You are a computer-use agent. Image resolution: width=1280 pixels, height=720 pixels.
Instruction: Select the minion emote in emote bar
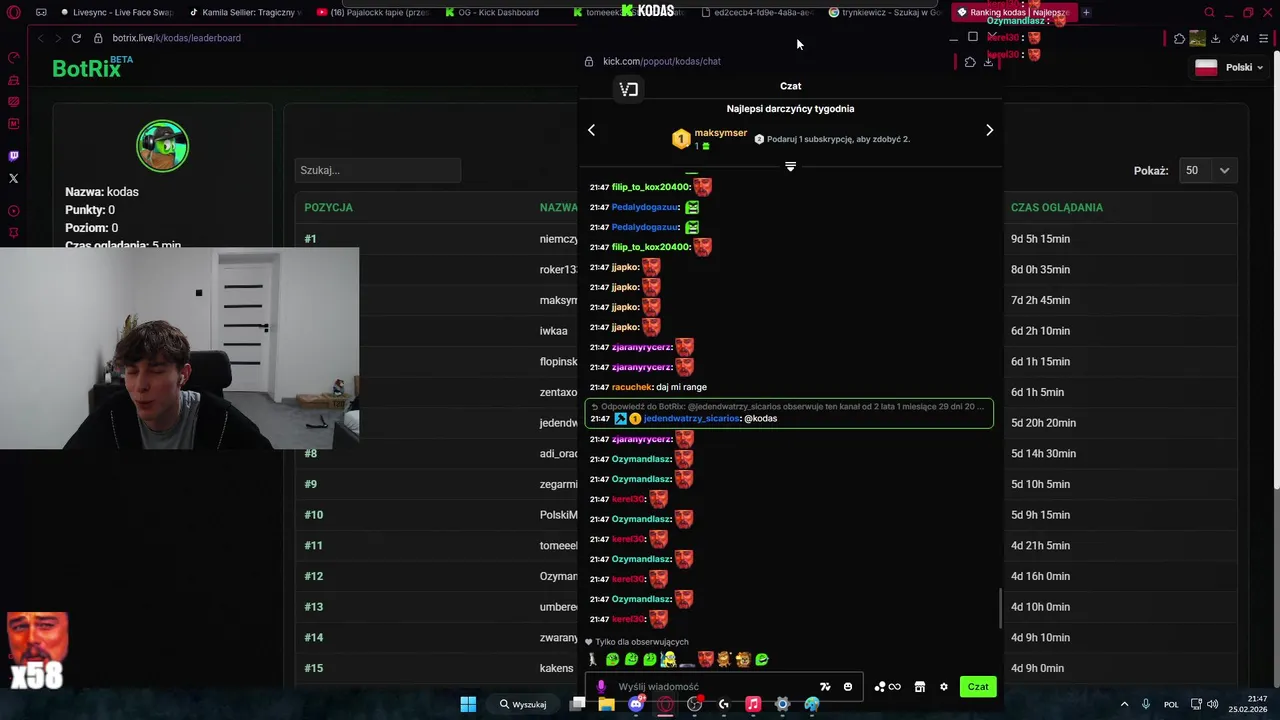(668, 659)
